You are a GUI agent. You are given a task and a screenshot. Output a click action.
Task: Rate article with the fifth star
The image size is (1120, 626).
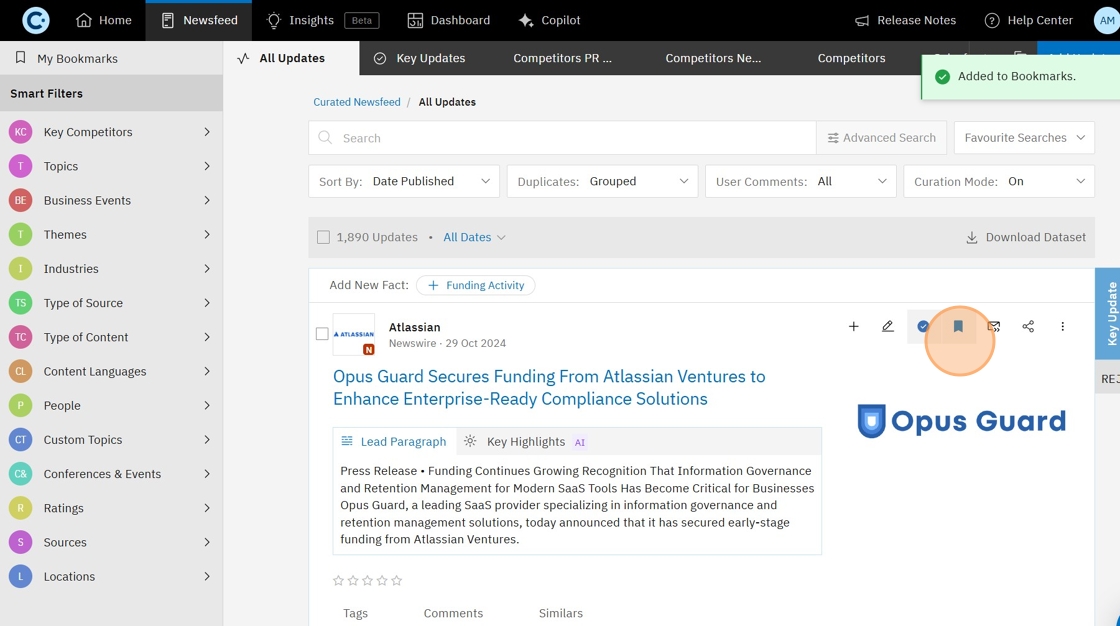tap(397, 581)
